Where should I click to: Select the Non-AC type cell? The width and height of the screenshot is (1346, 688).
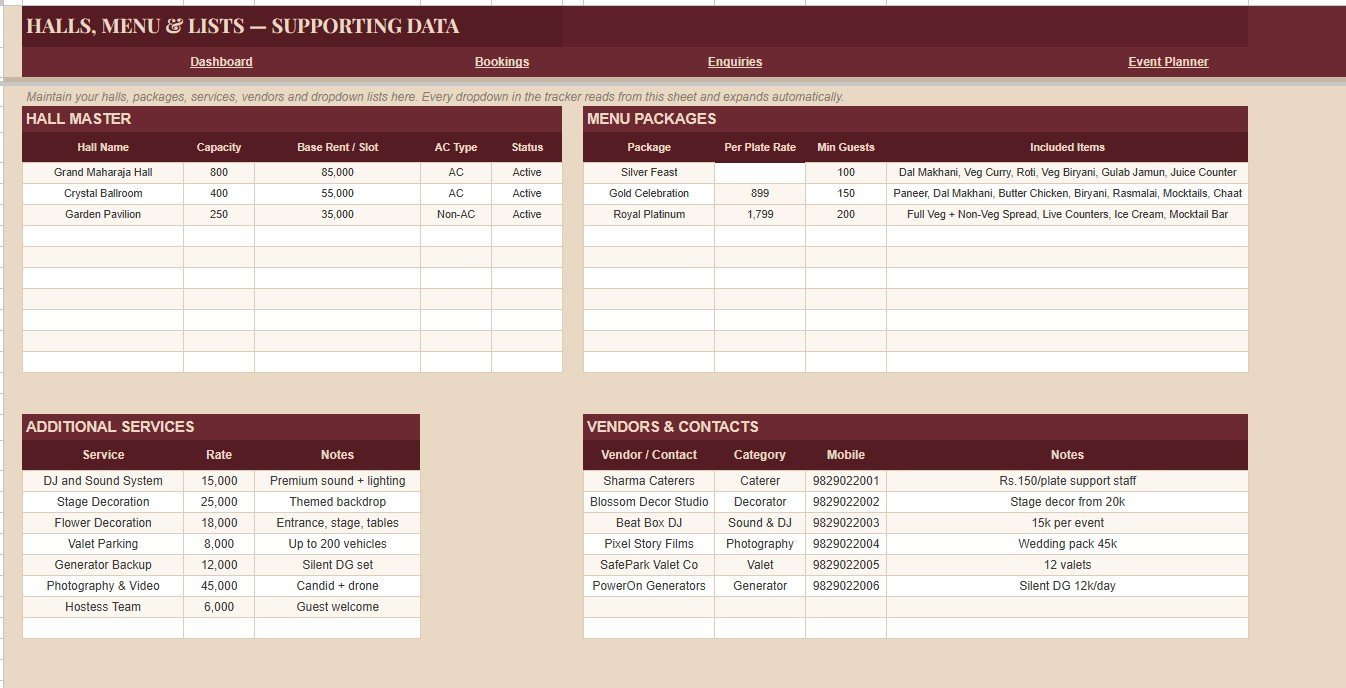point(456,215)
